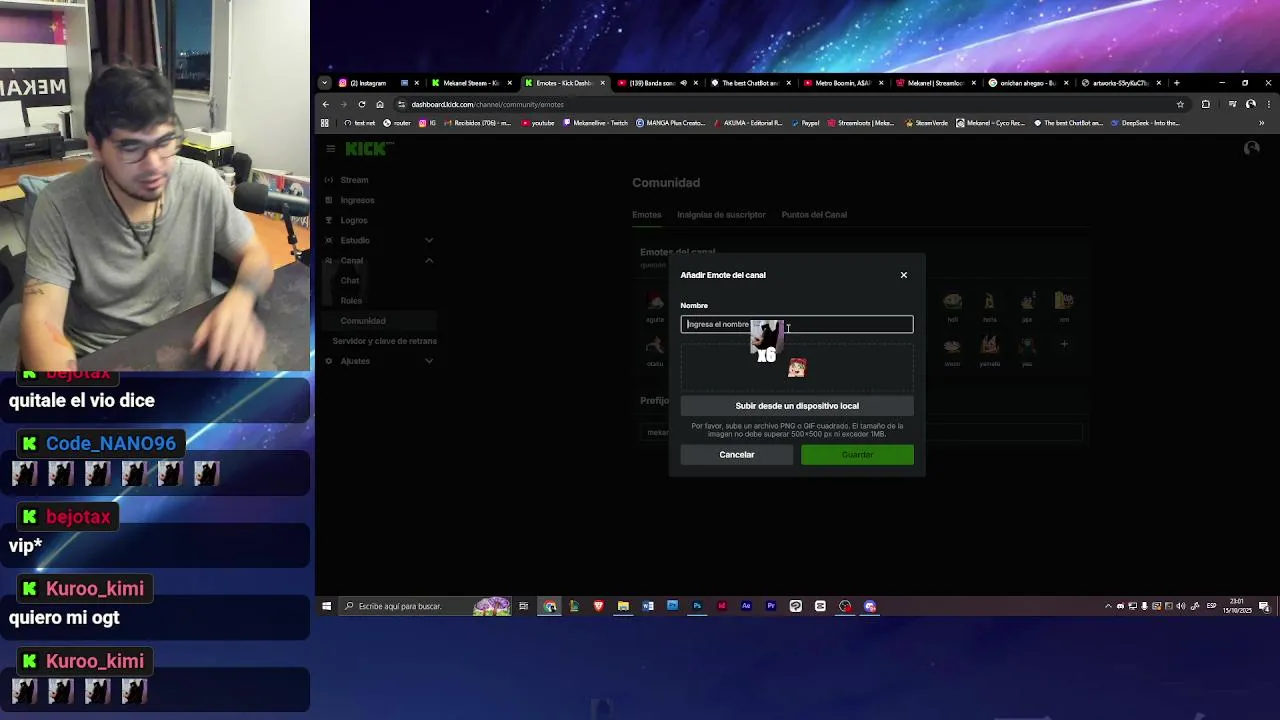Go back with browser back arrow
1280x720 pixels.
(x=325, y=104)
